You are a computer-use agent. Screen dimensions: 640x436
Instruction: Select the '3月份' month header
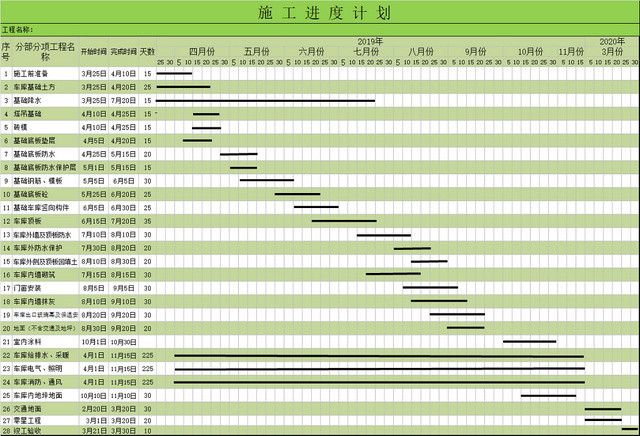click(x=612, y=52)
